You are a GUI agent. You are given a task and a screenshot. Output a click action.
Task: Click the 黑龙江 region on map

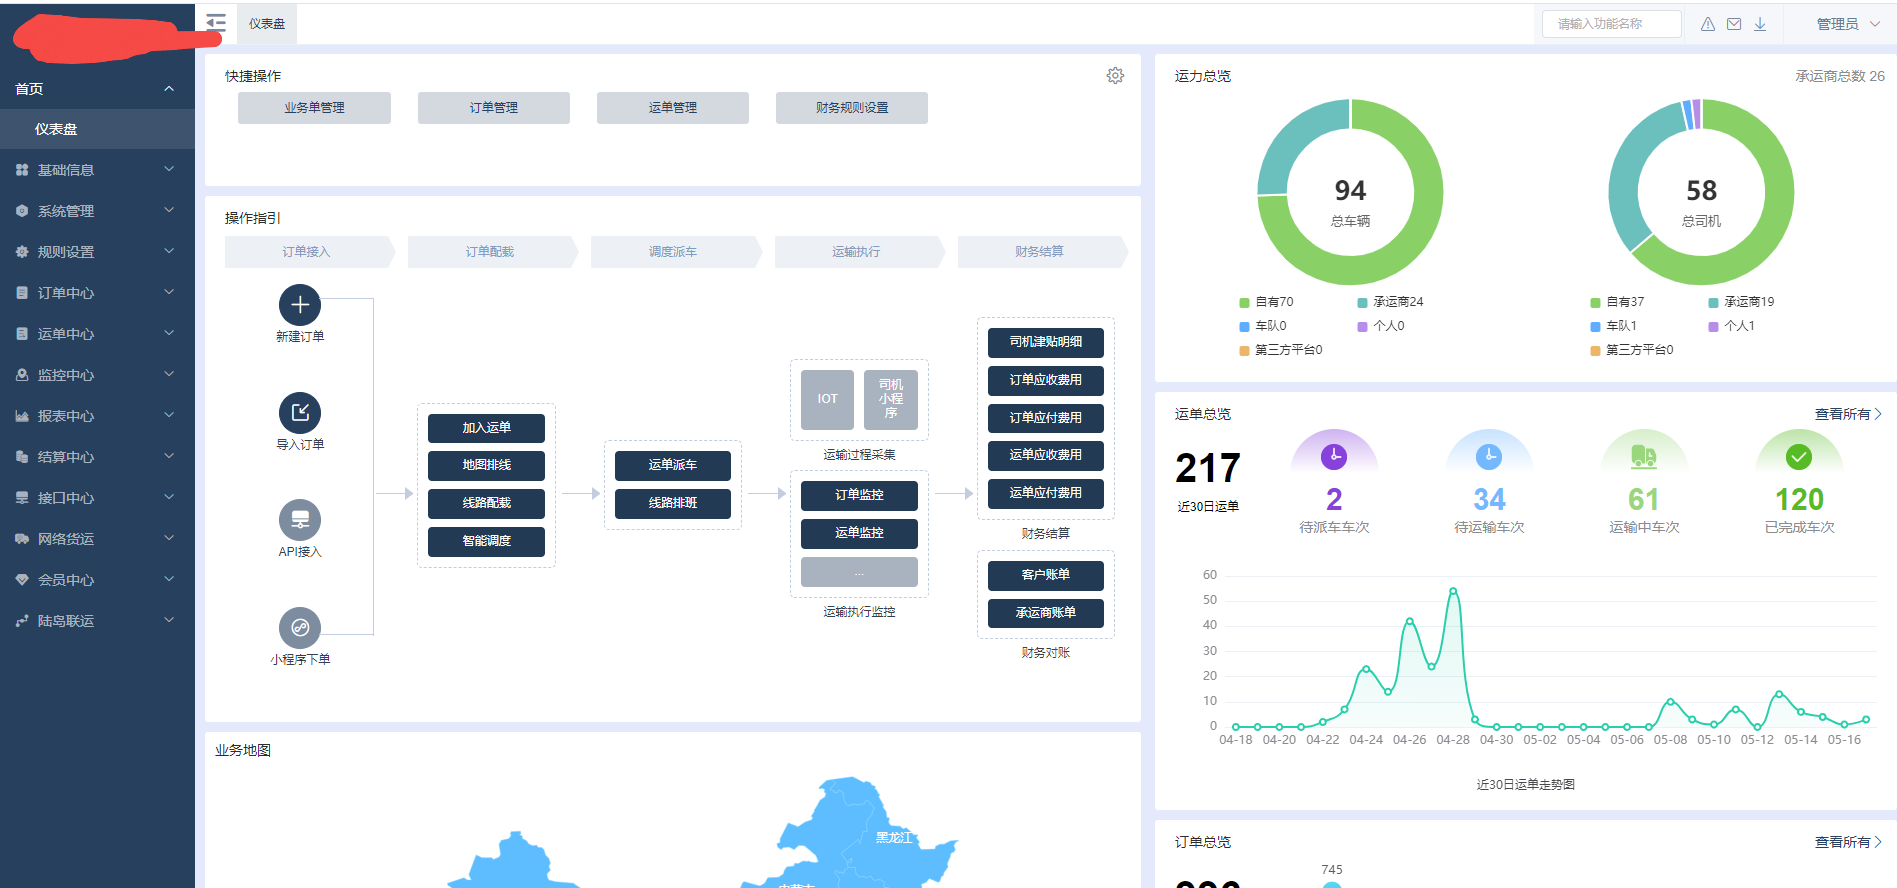(x=893, y=837)
